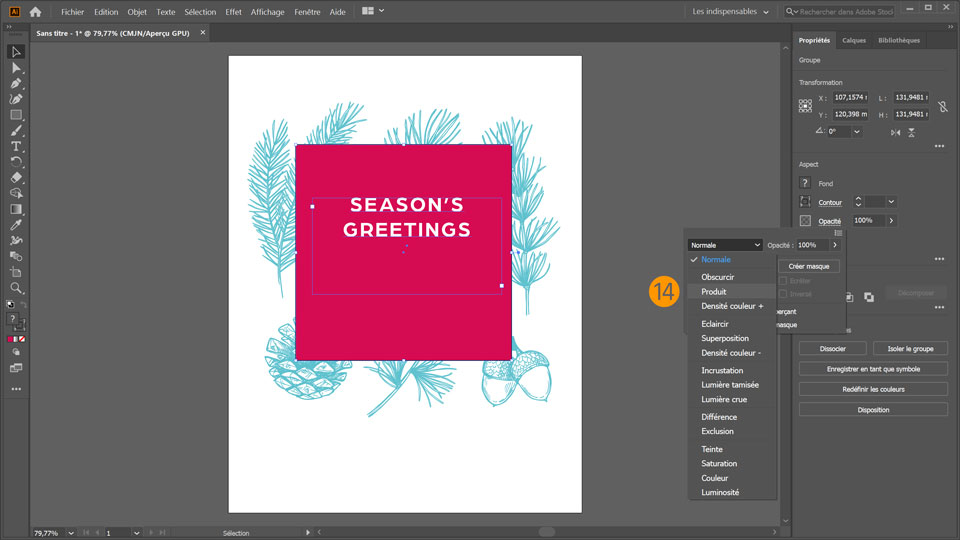Click stroke weight stepper arrows

858,201
